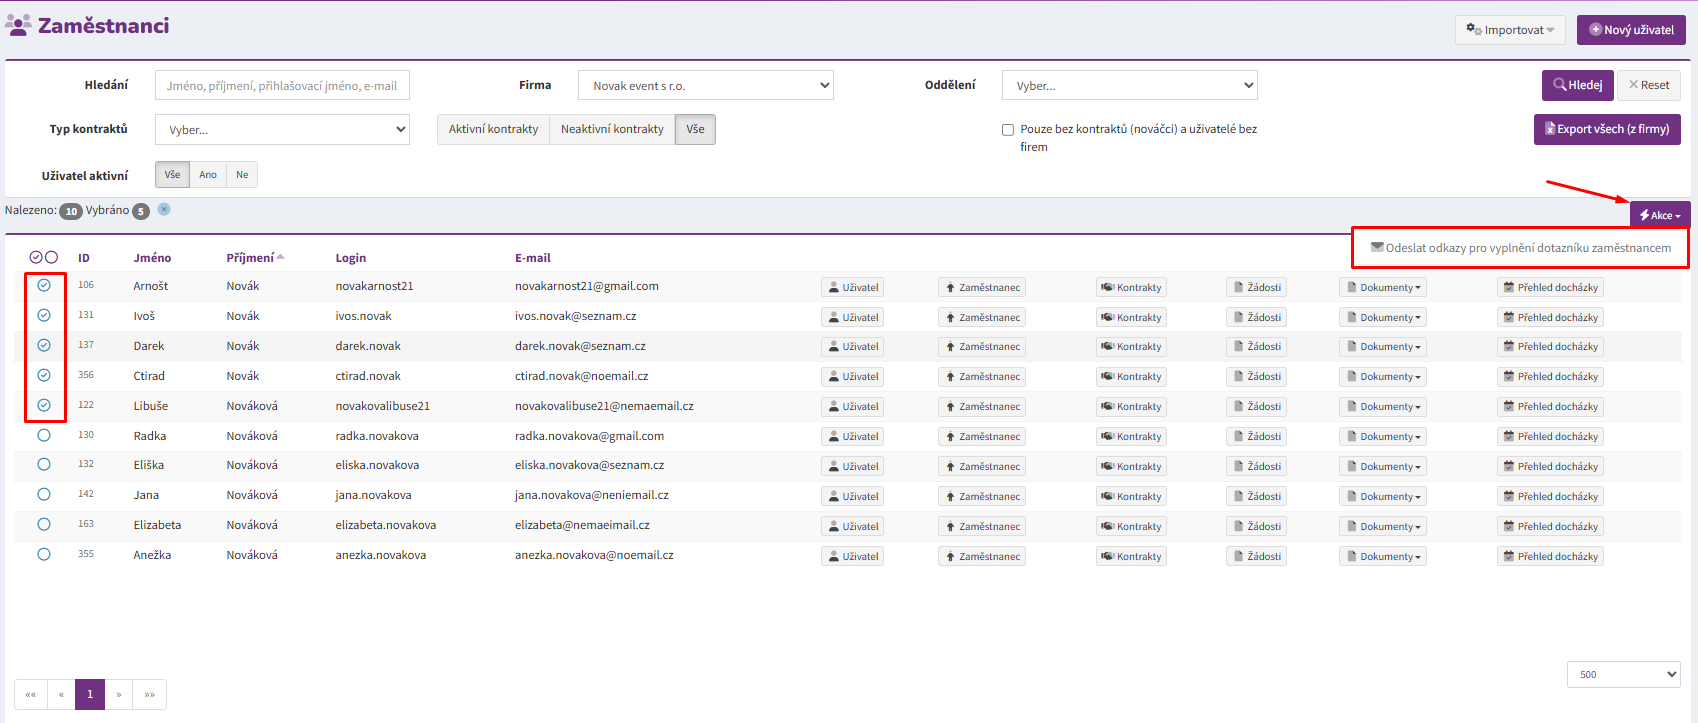1698x723 pixels.
Task: Switch to Aktivní kontrakty filter tab
Action: (493, 129)
